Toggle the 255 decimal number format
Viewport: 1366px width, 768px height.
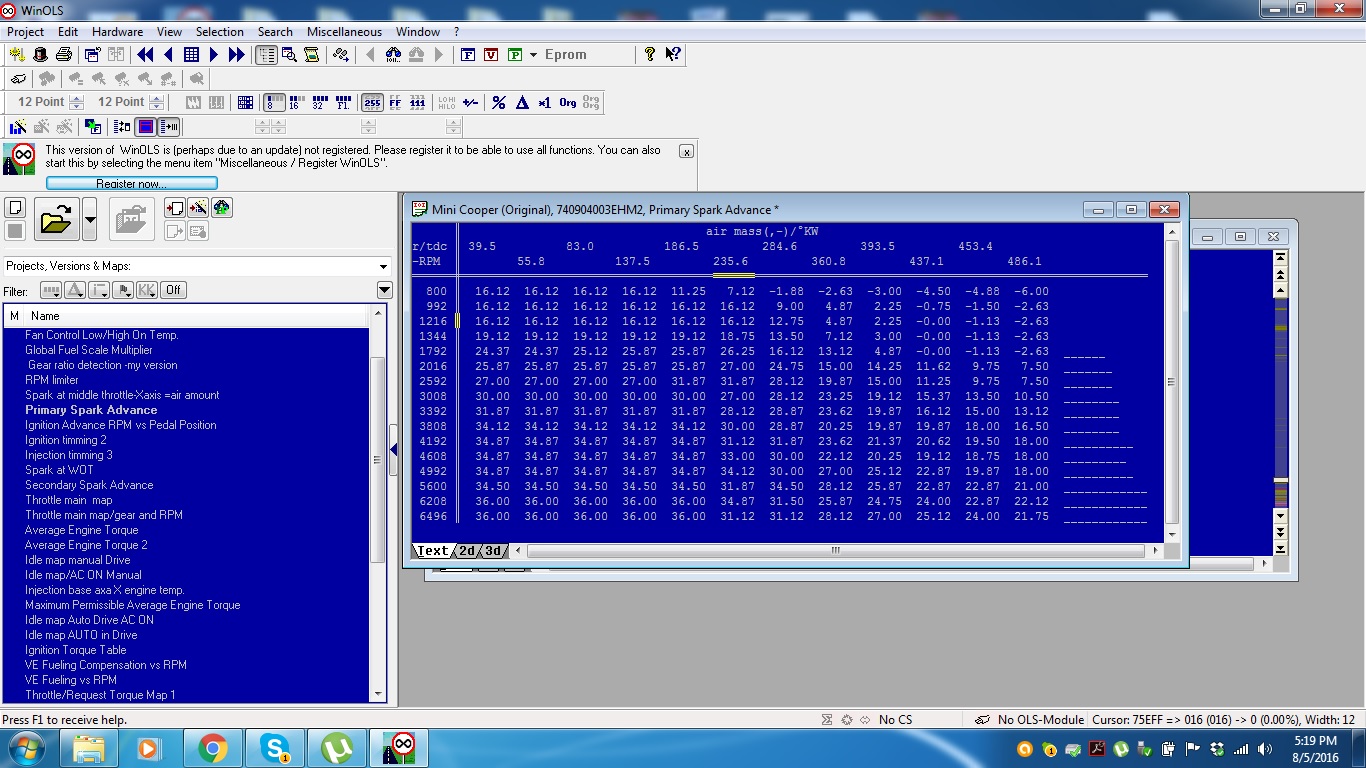(372, 102)
